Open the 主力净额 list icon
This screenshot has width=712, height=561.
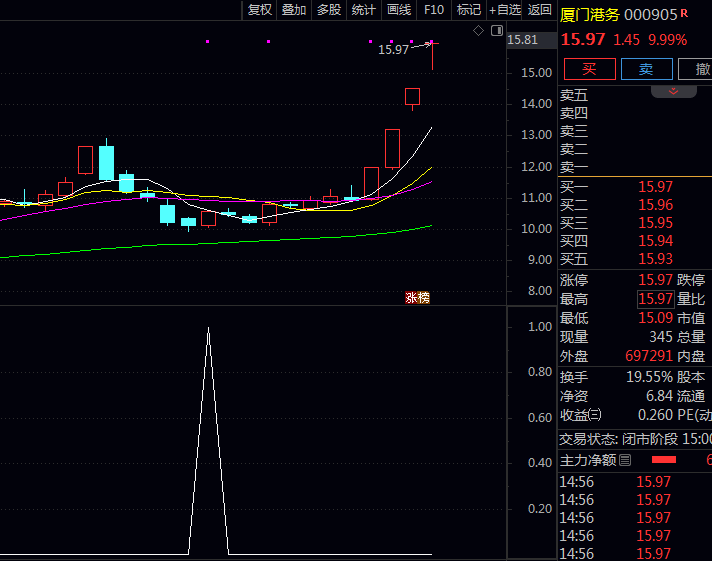tap(625, 461)
